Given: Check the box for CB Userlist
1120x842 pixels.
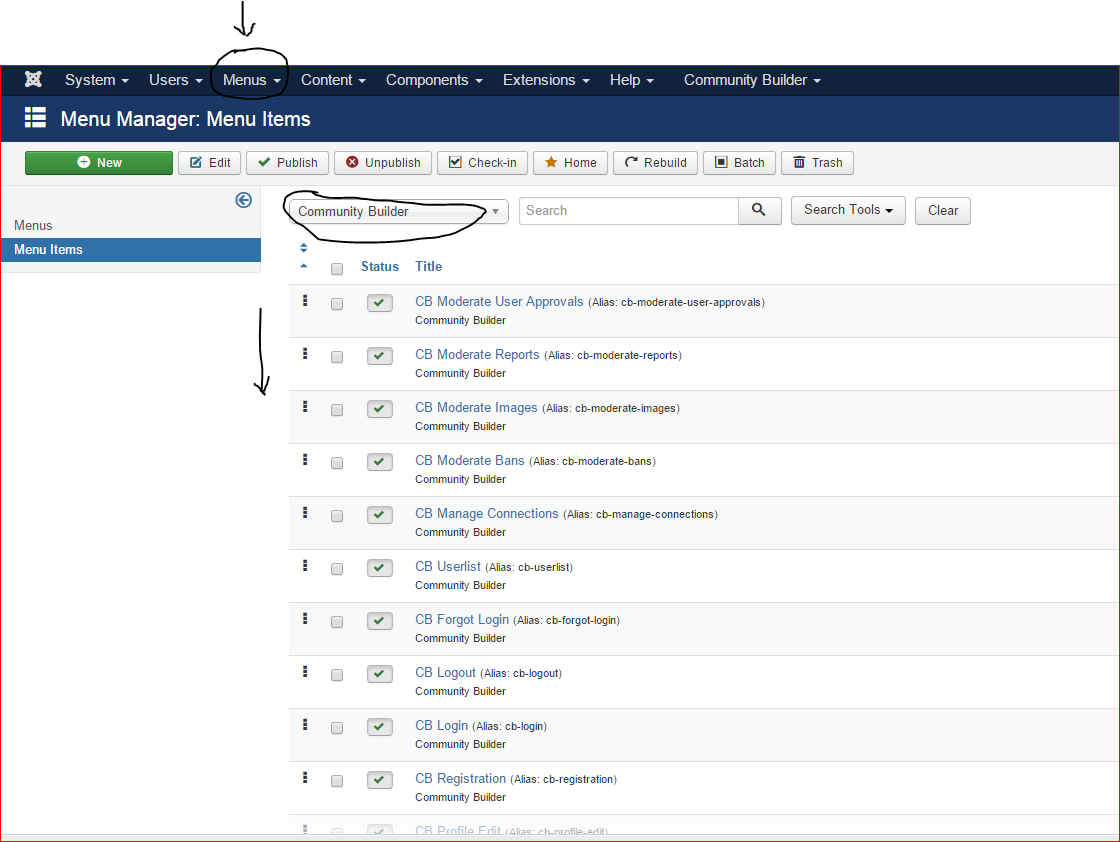Looking at the screenshot, I should coord(337,568).
